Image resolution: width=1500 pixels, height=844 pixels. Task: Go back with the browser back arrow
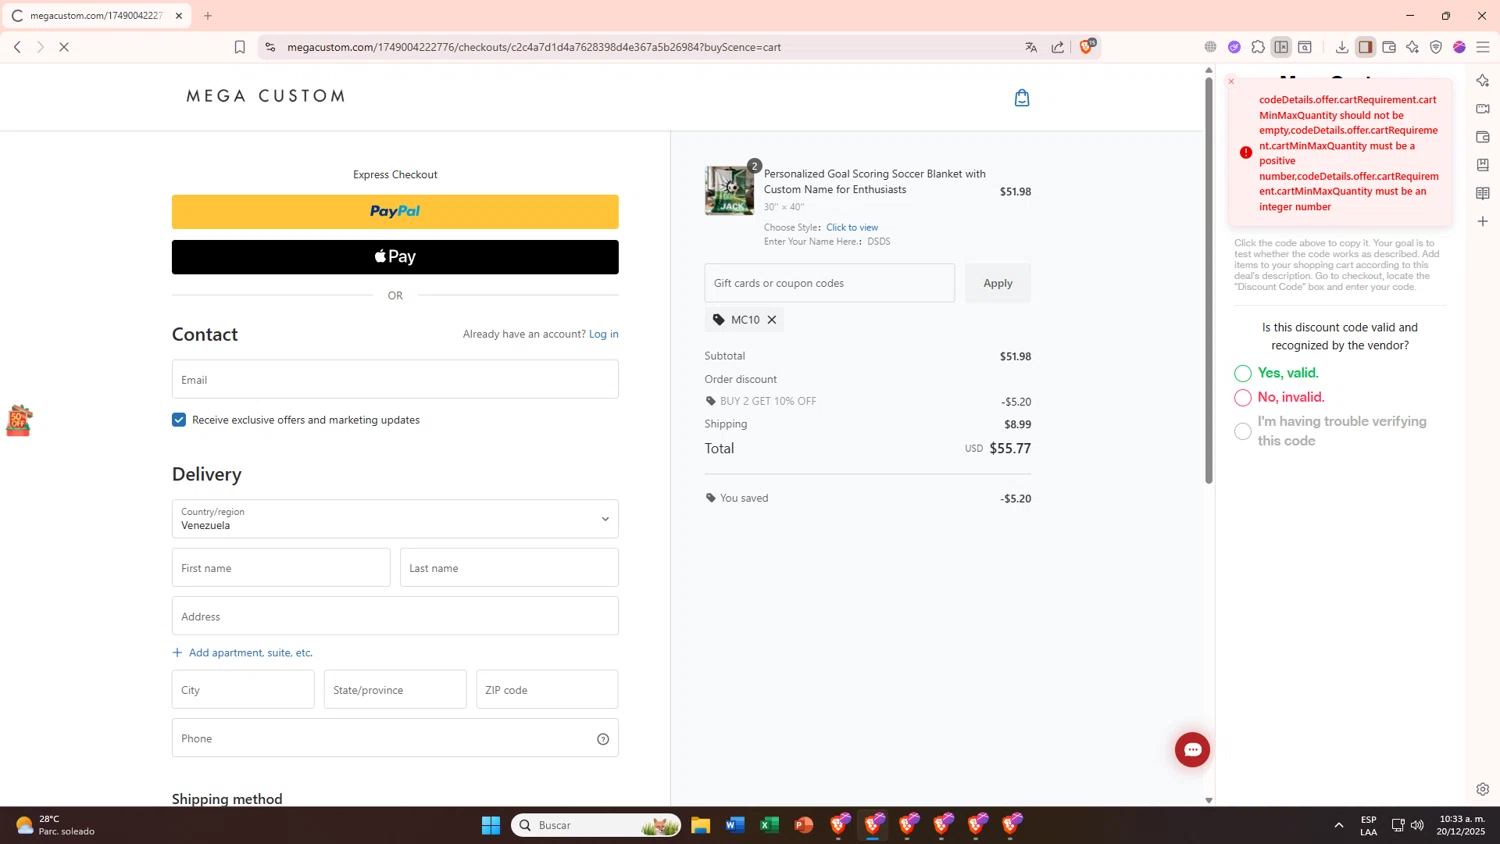pos(17,47)
